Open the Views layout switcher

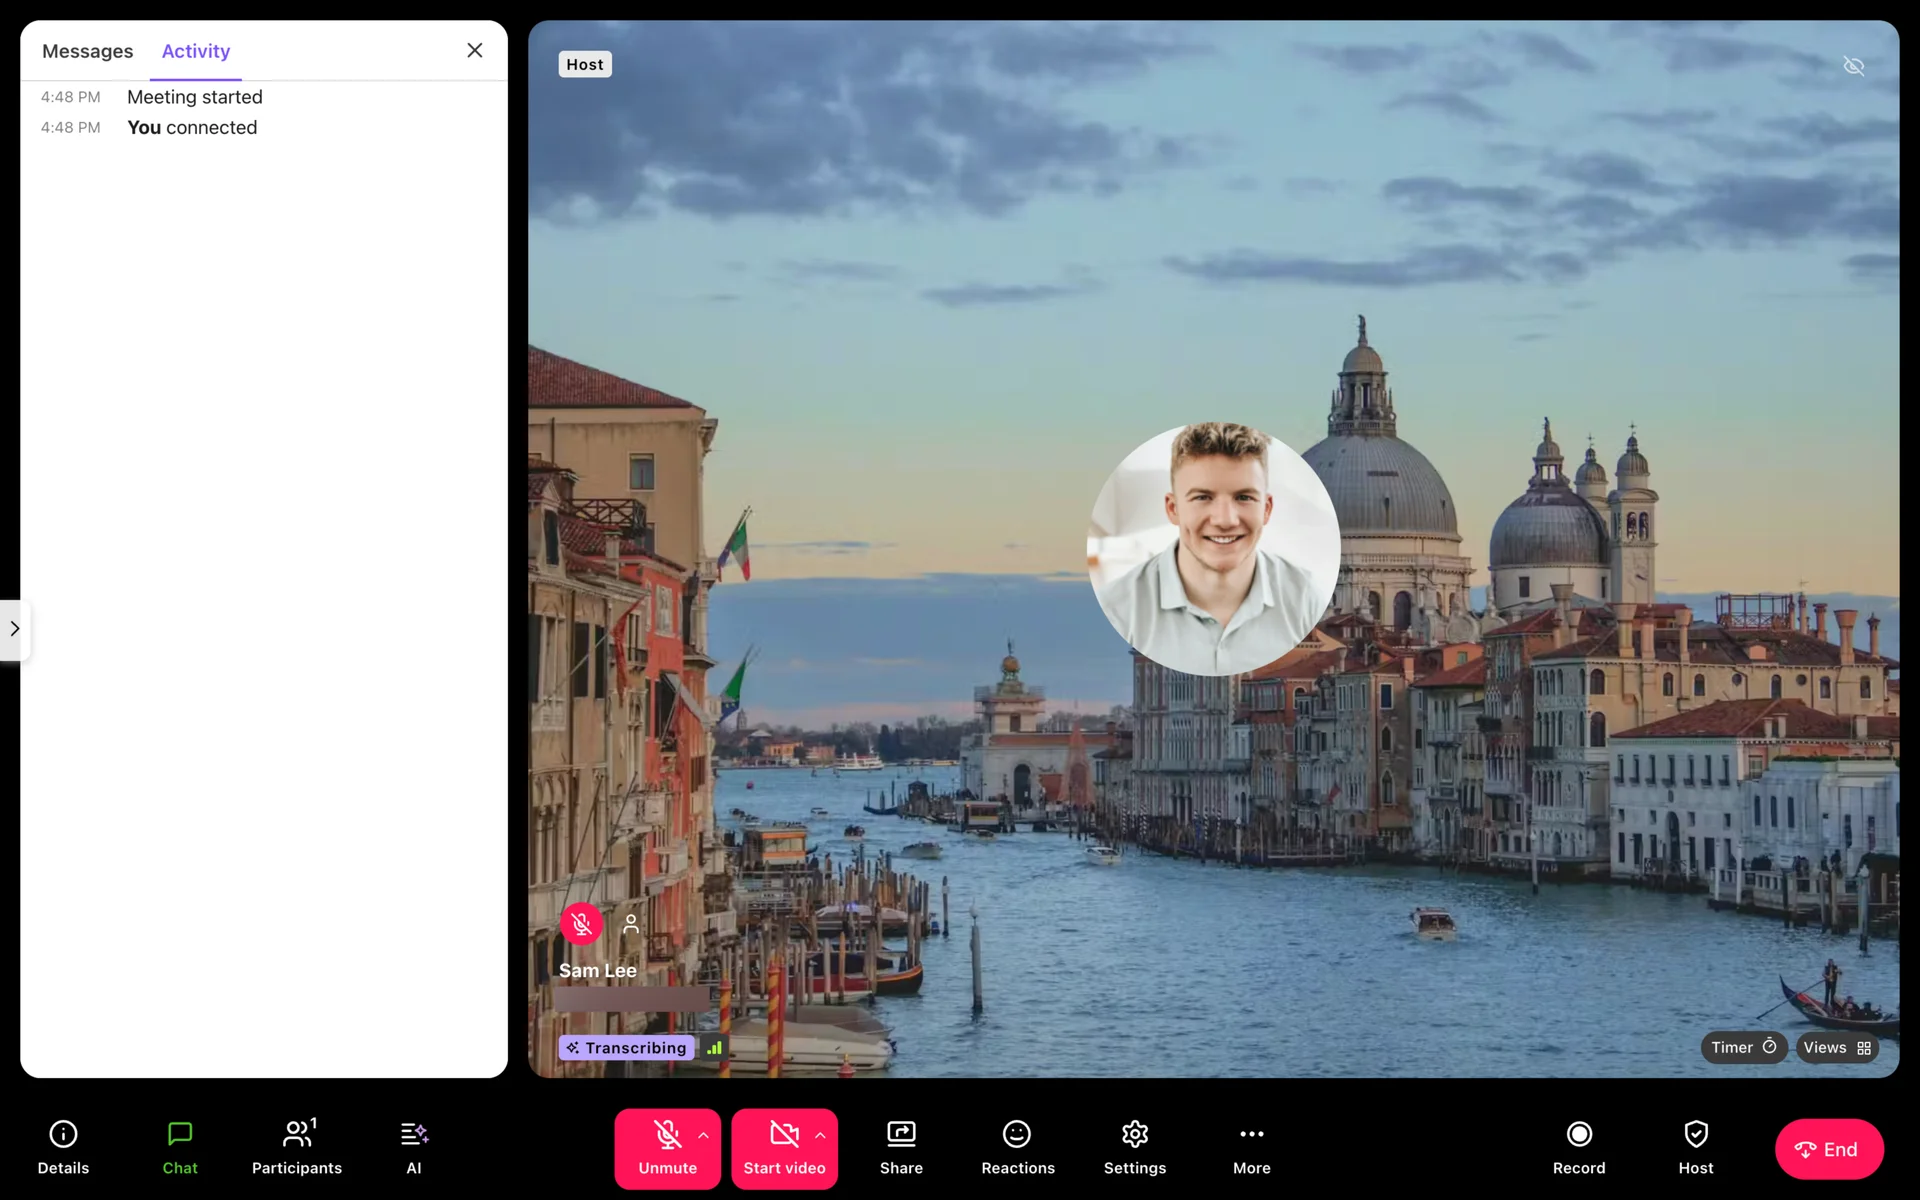[1836, 1047]
